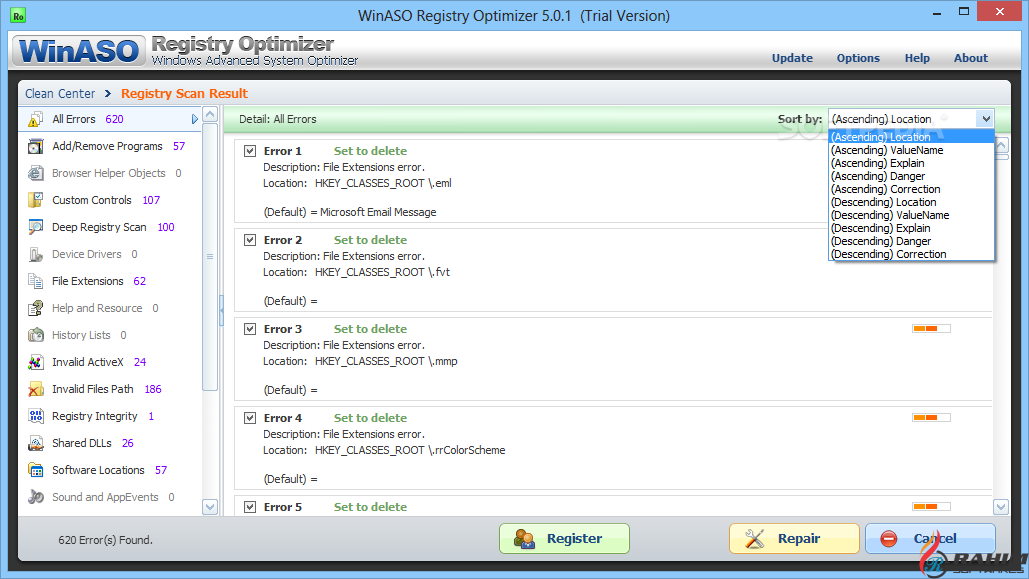The height and width of the screenshot is (579, 1029).
Task: Click the results list scroll down arrow
Action: click(x=1001, y=507)
